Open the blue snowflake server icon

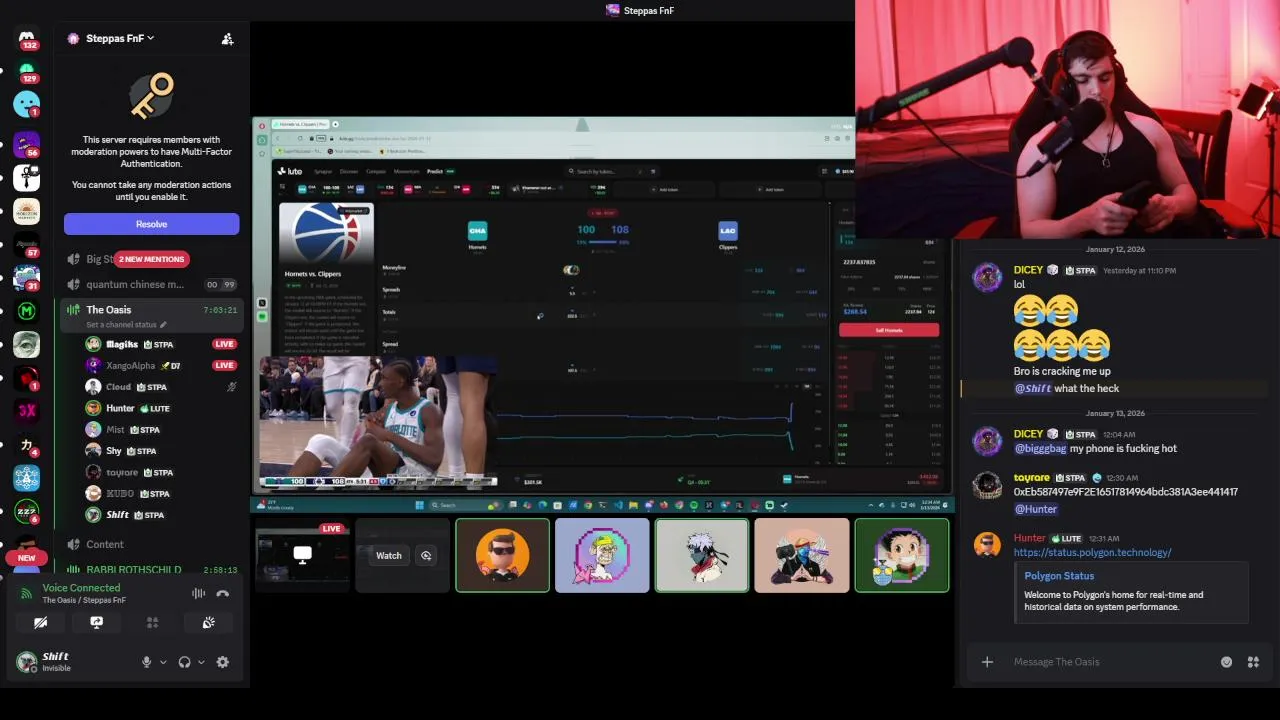27,477
